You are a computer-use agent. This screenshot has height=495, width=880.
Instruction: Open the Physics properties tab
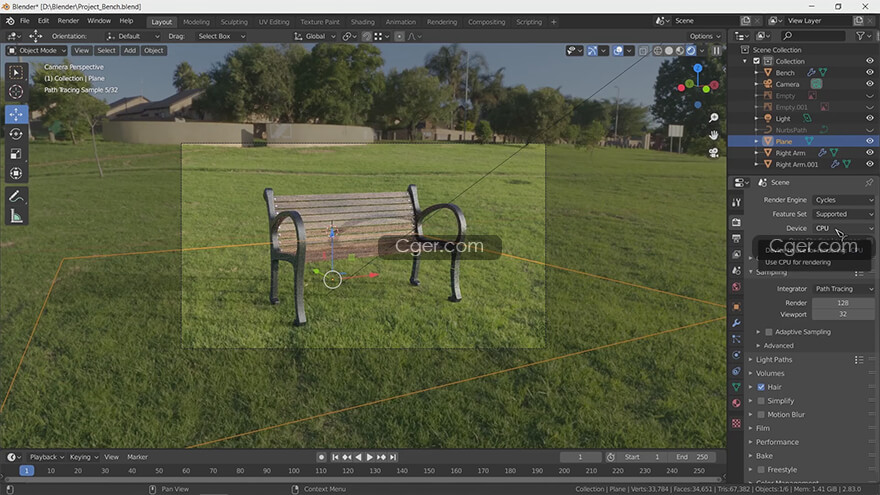[736, 355]
